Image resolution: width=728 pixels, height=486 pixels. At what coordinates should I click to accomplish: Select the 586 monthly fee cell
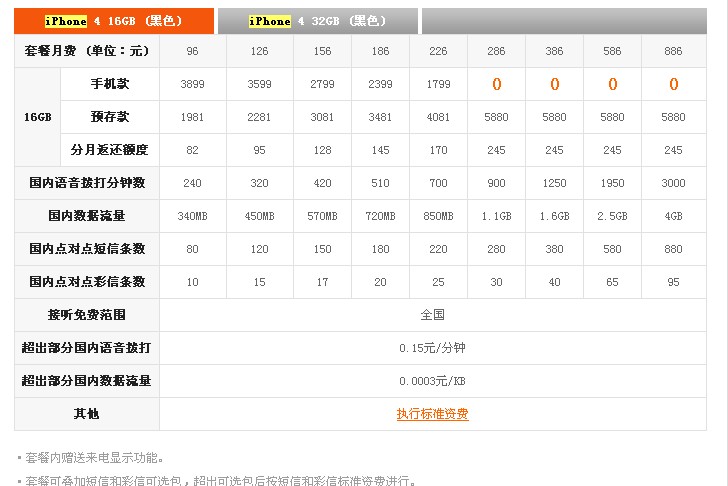tap(612, 51)
